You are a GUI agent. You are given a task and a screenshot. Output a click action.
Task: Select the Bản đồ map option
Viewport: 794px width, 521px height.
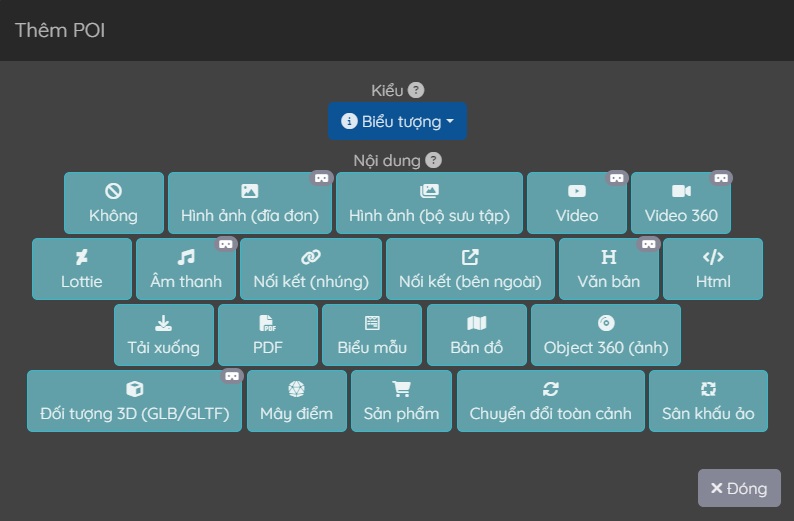(477, 335)
